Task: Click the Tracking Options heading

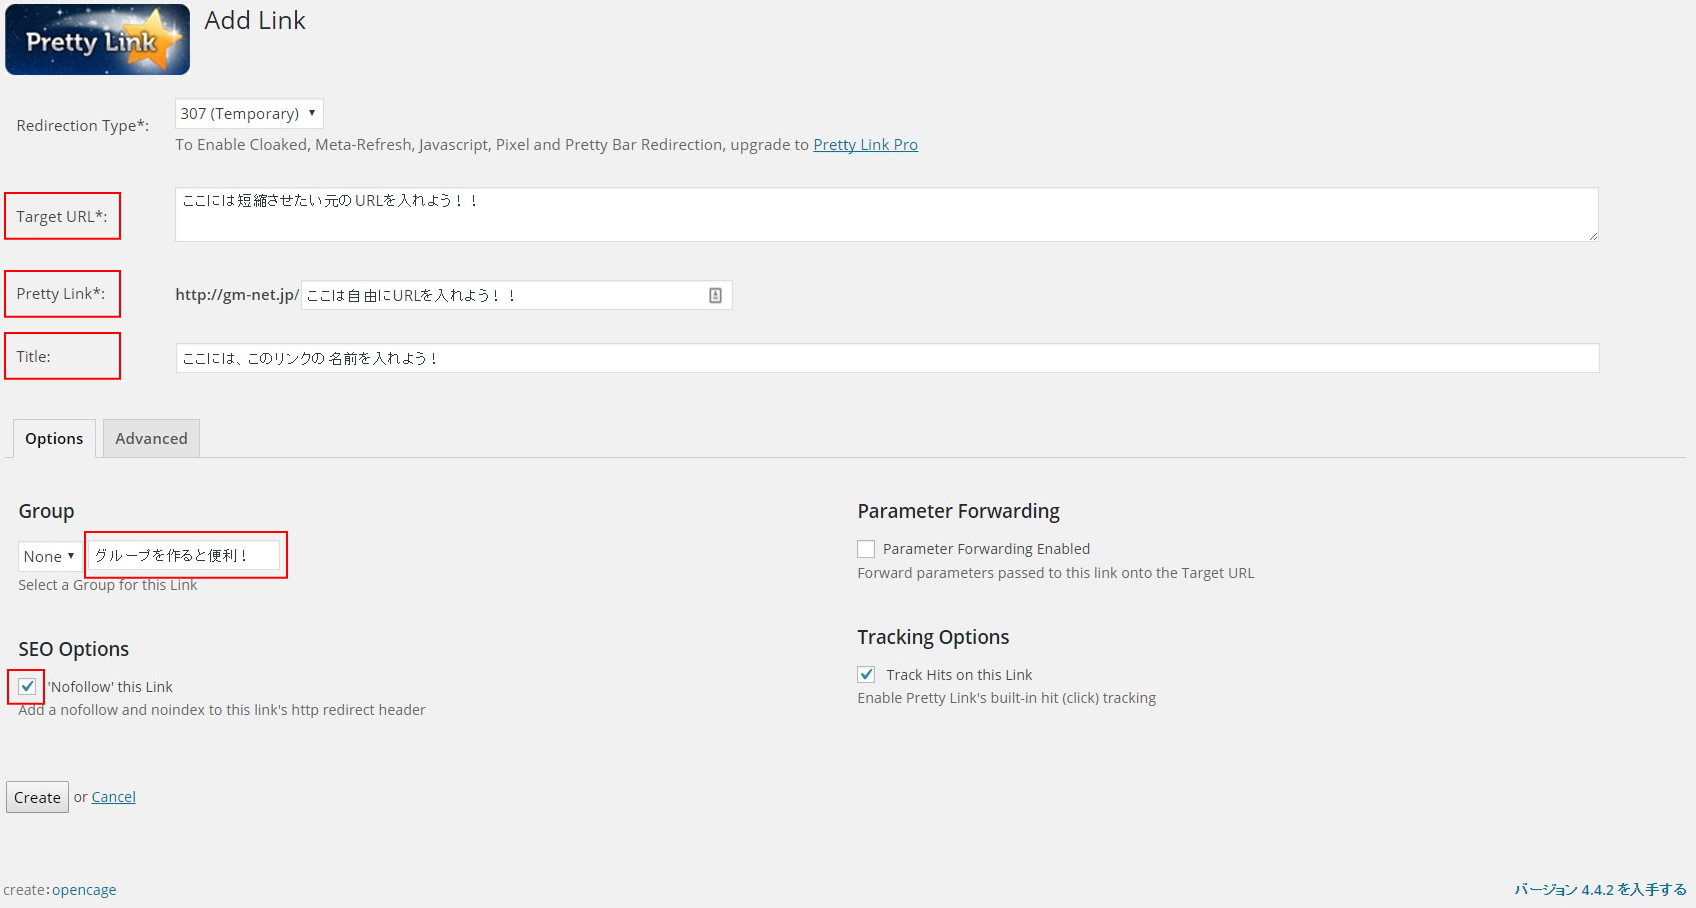Action: point(933,637)
